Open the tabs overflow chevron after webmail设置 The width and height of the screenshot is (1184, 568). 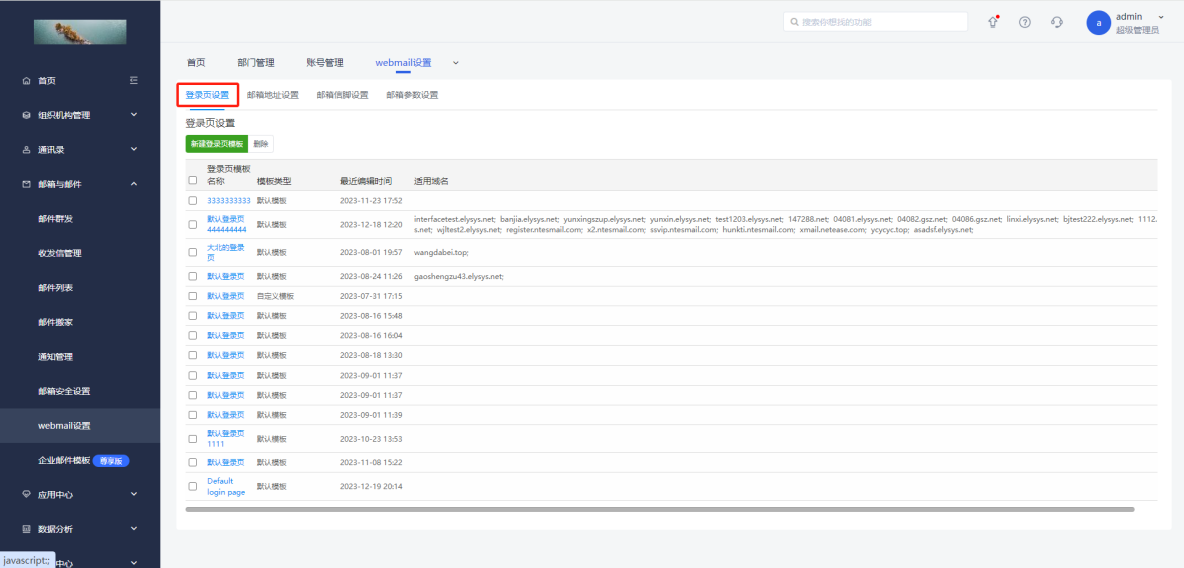pyautogui.click(x=455, y=63)
